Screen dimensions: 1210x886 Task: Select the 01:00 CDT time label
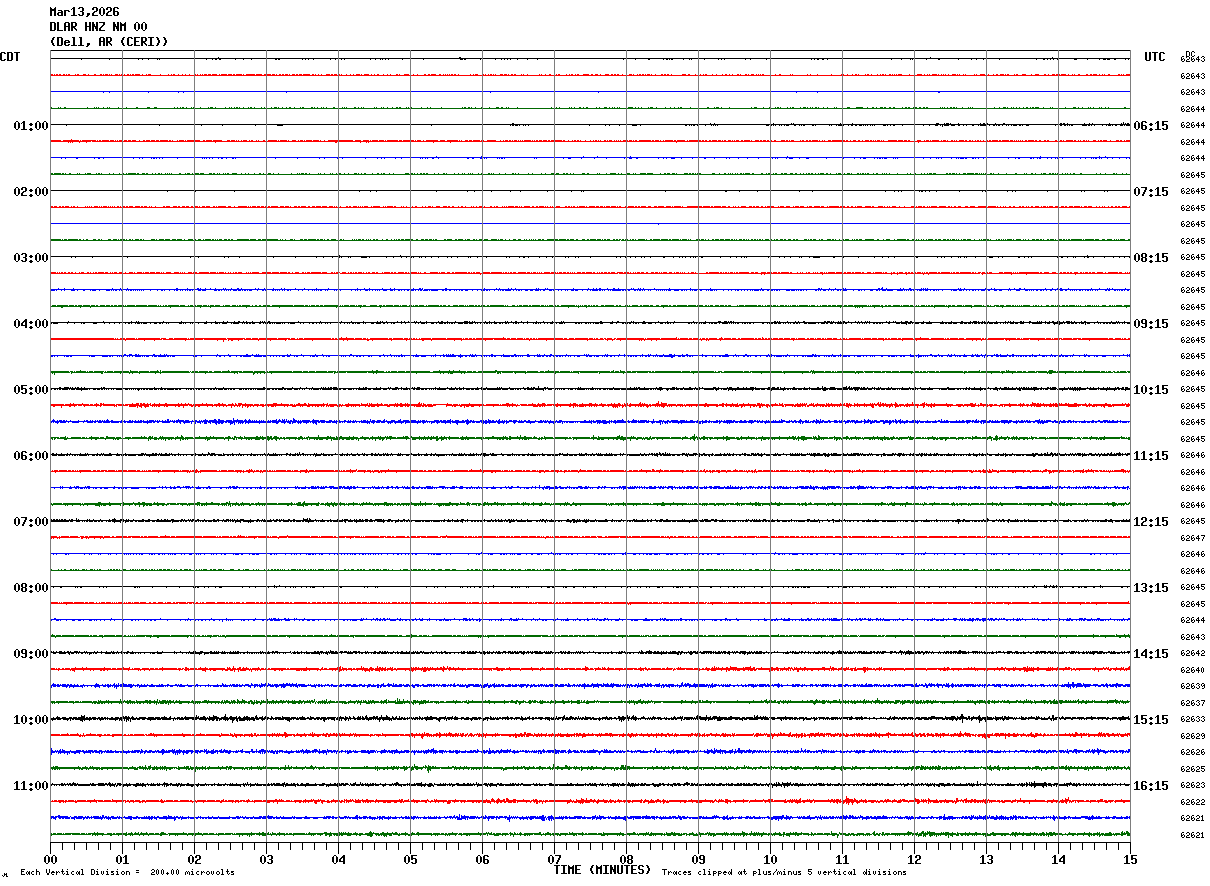point(31,126)
